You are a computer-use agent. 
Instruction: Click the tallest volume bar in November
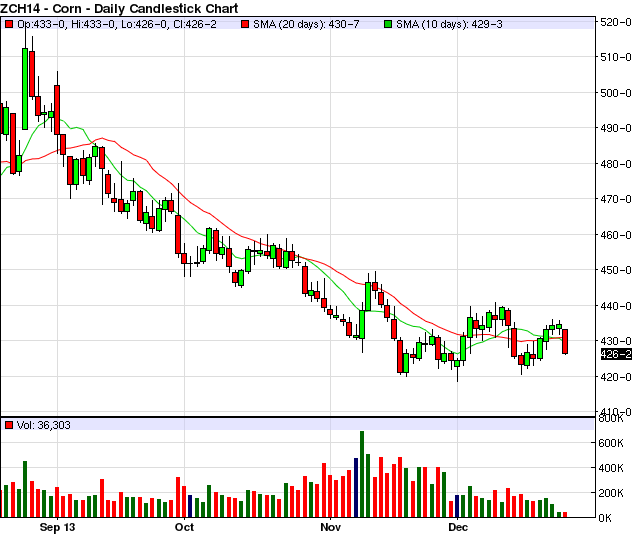[x=362, y=474]
